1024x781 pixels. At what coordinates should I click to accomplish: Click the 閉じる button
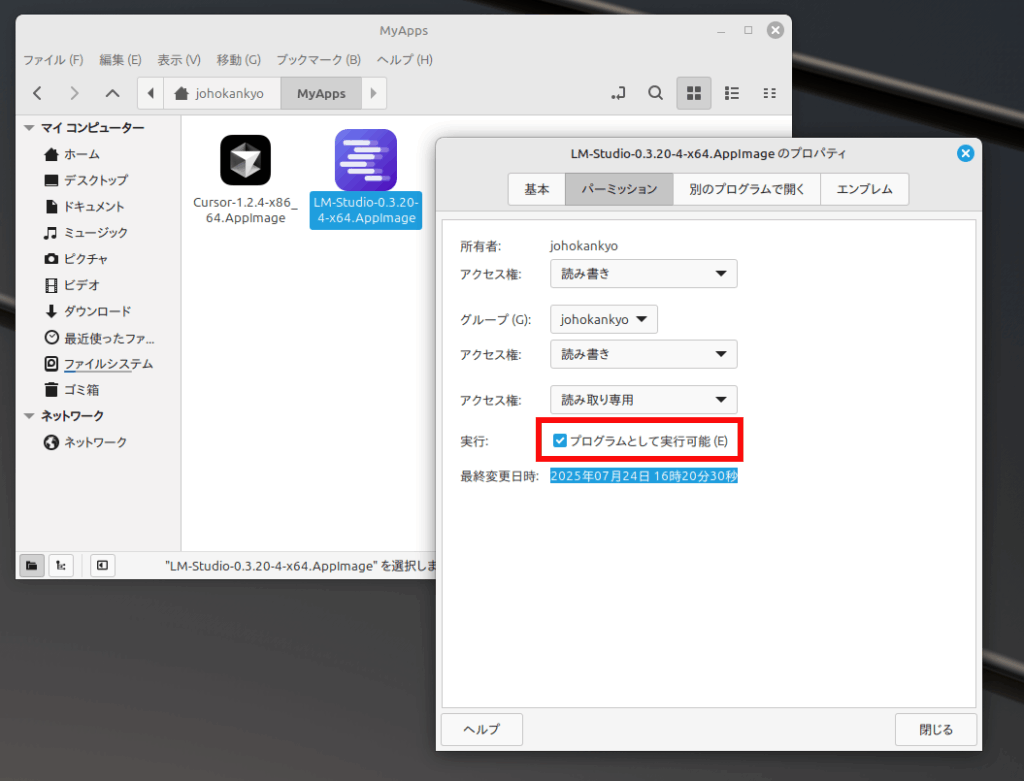[x=936, y=729]
